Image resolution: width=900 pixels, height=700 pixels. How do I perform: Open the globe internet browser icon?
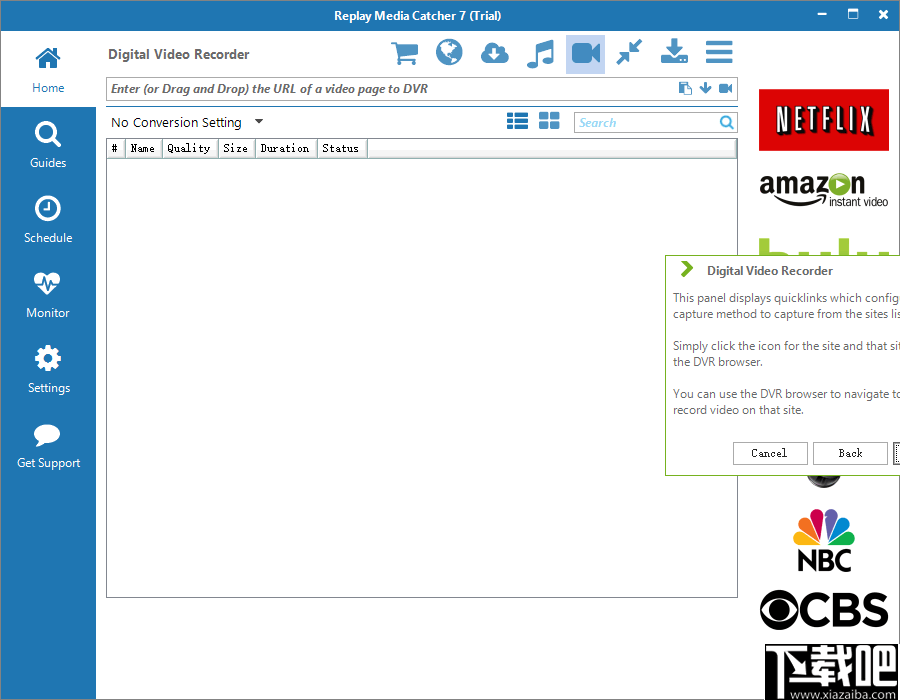coord(449,53)
